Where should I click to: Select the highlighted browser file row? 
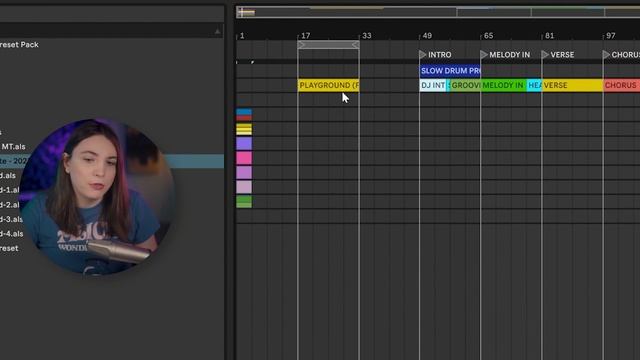pyautogui.click(x=112, y=161)
